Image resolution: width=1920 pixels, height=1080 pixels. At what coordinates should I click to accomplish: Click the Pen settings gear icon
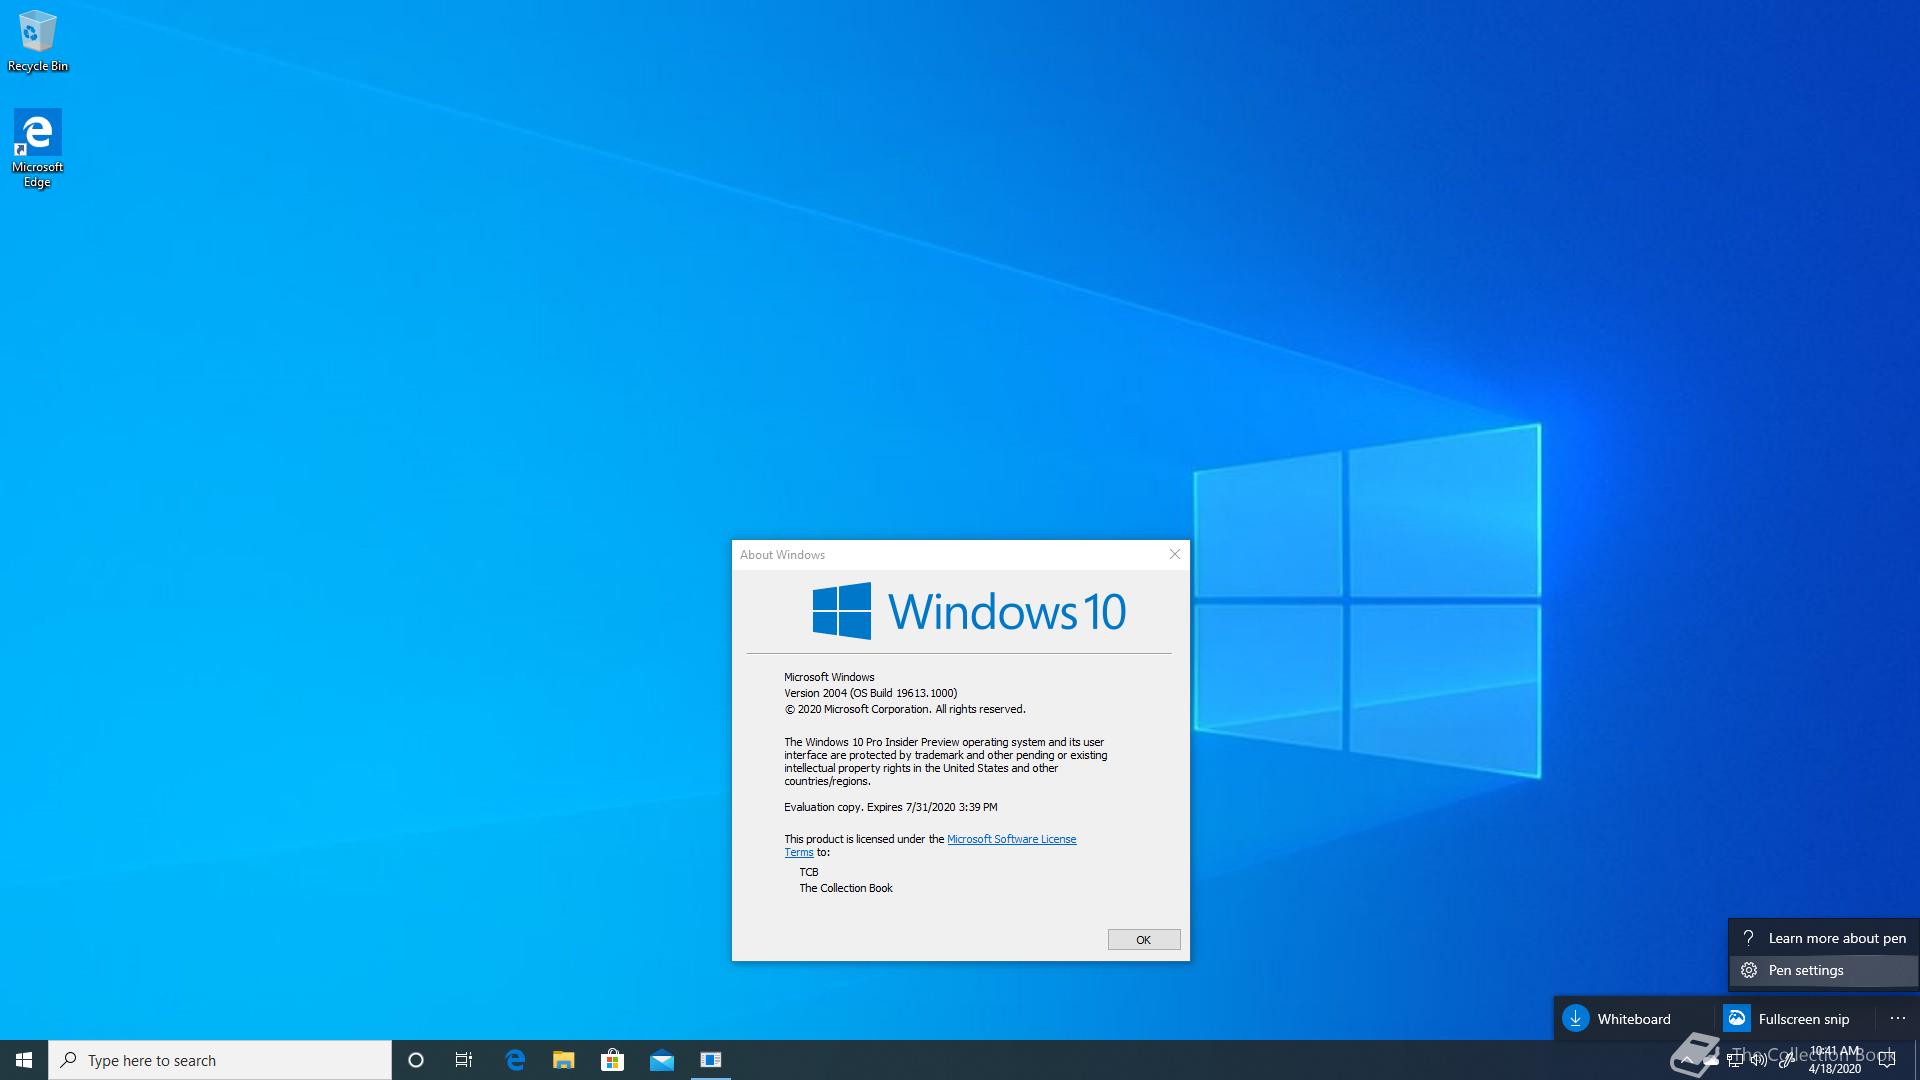click(1749, 970)
